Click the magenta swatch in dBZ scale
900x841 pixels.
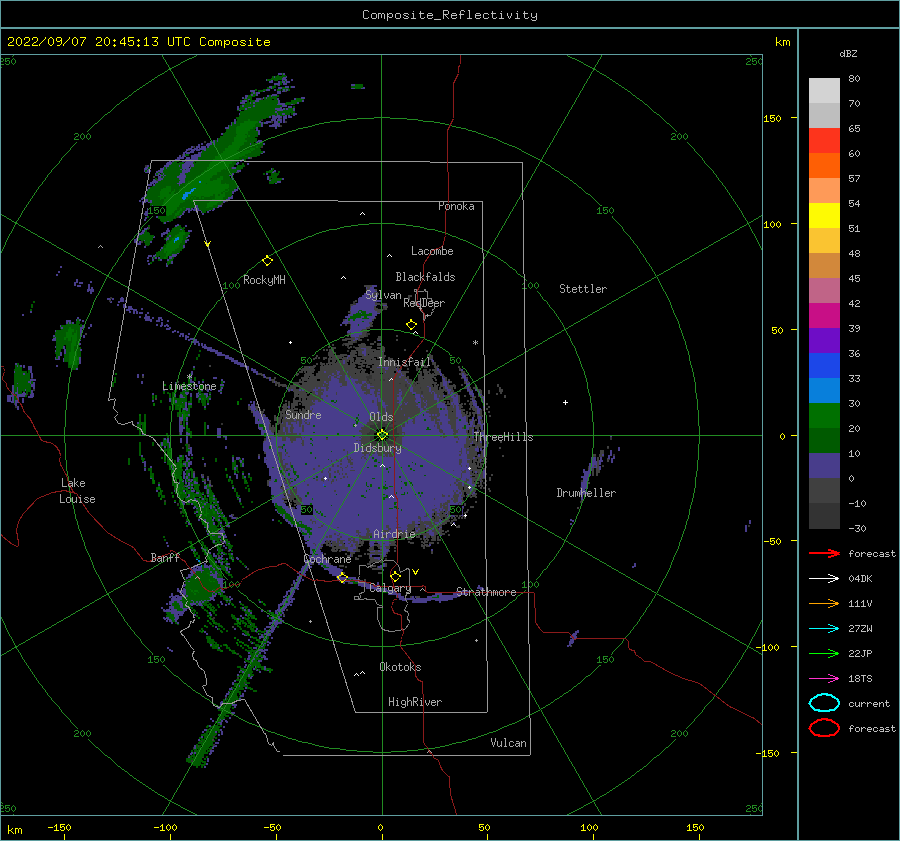pos(824,316)
